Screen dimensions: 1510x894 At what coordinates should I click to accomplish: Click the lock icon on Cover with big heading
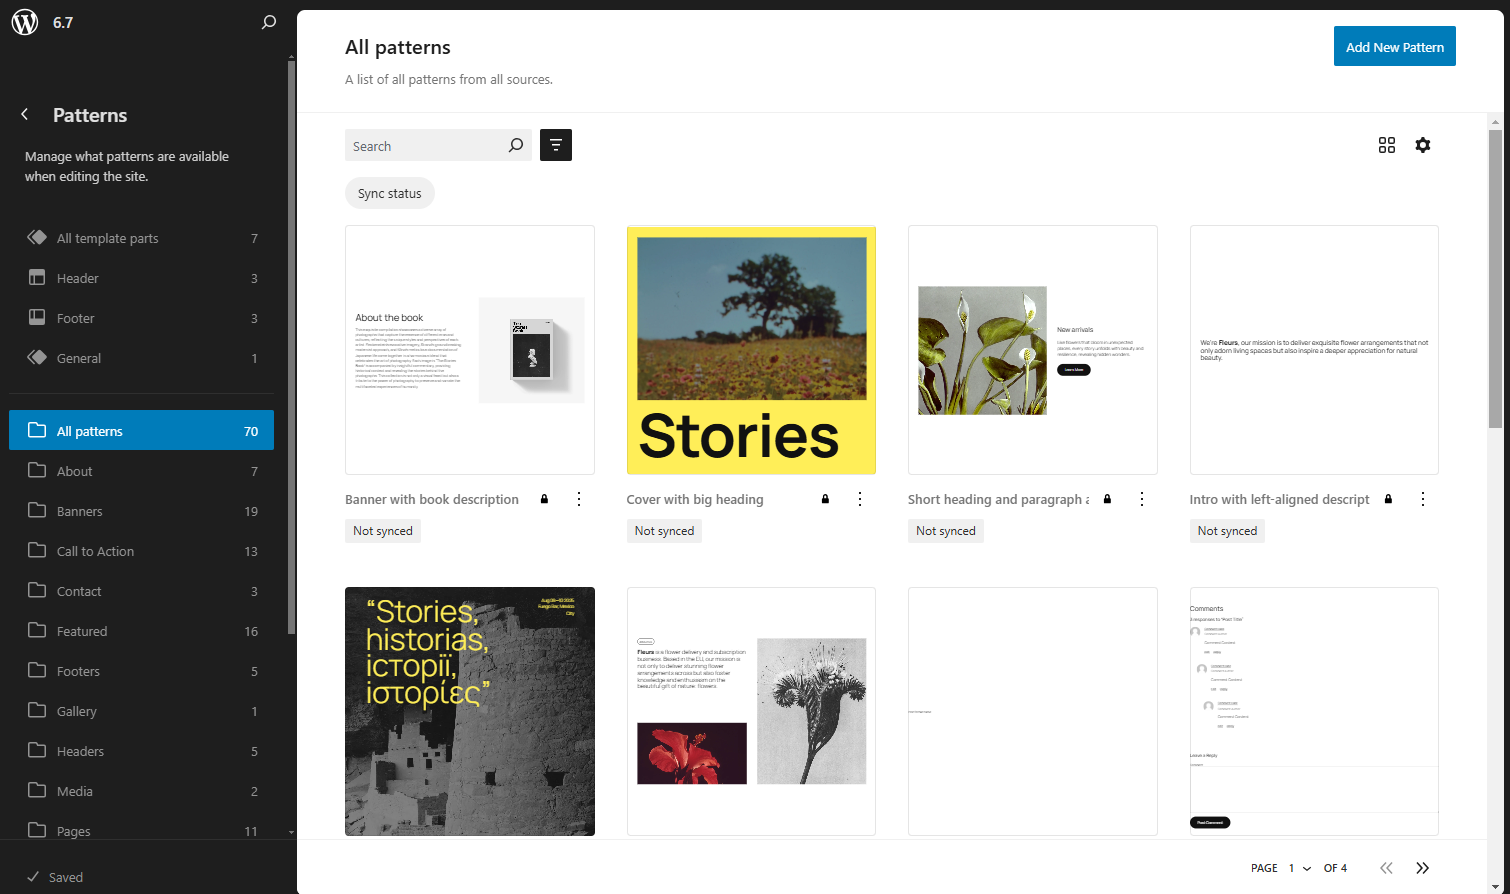click(x=825, y=498)
